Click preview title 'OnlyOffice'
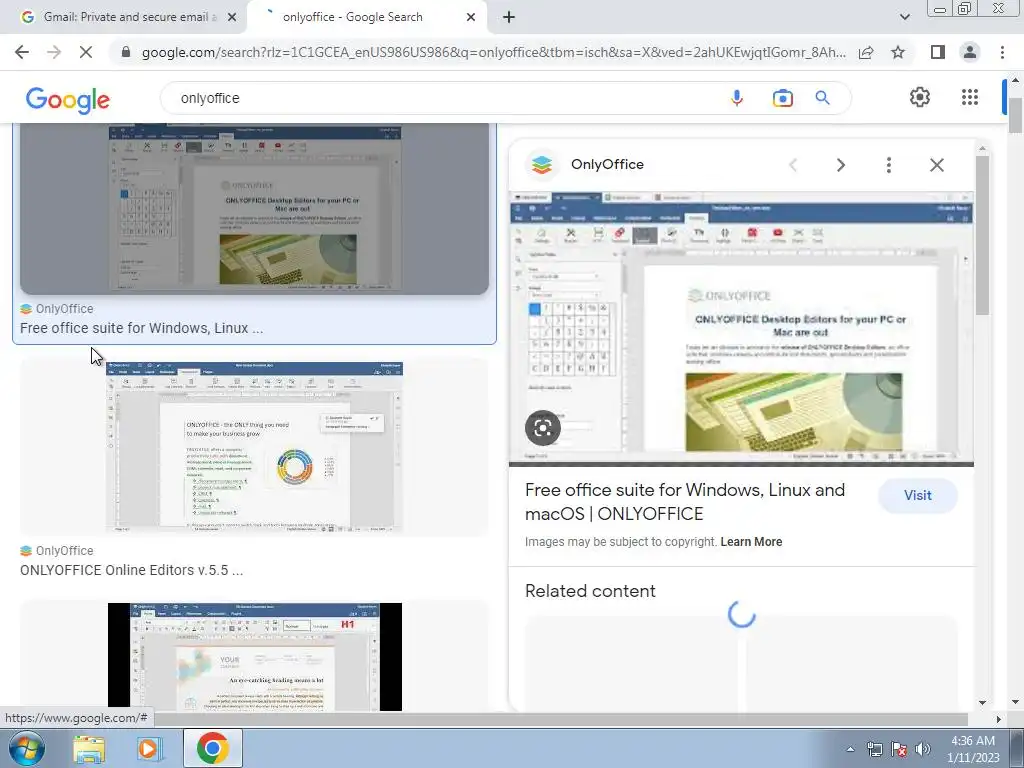The image size is (1024, 768). [607, 165]
